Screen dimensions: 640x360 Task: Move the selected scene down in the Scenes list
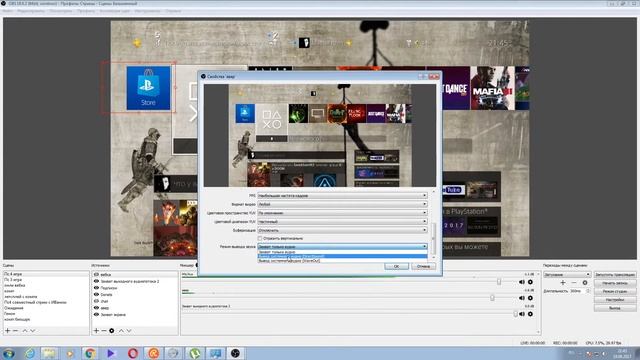click(33, 331)
